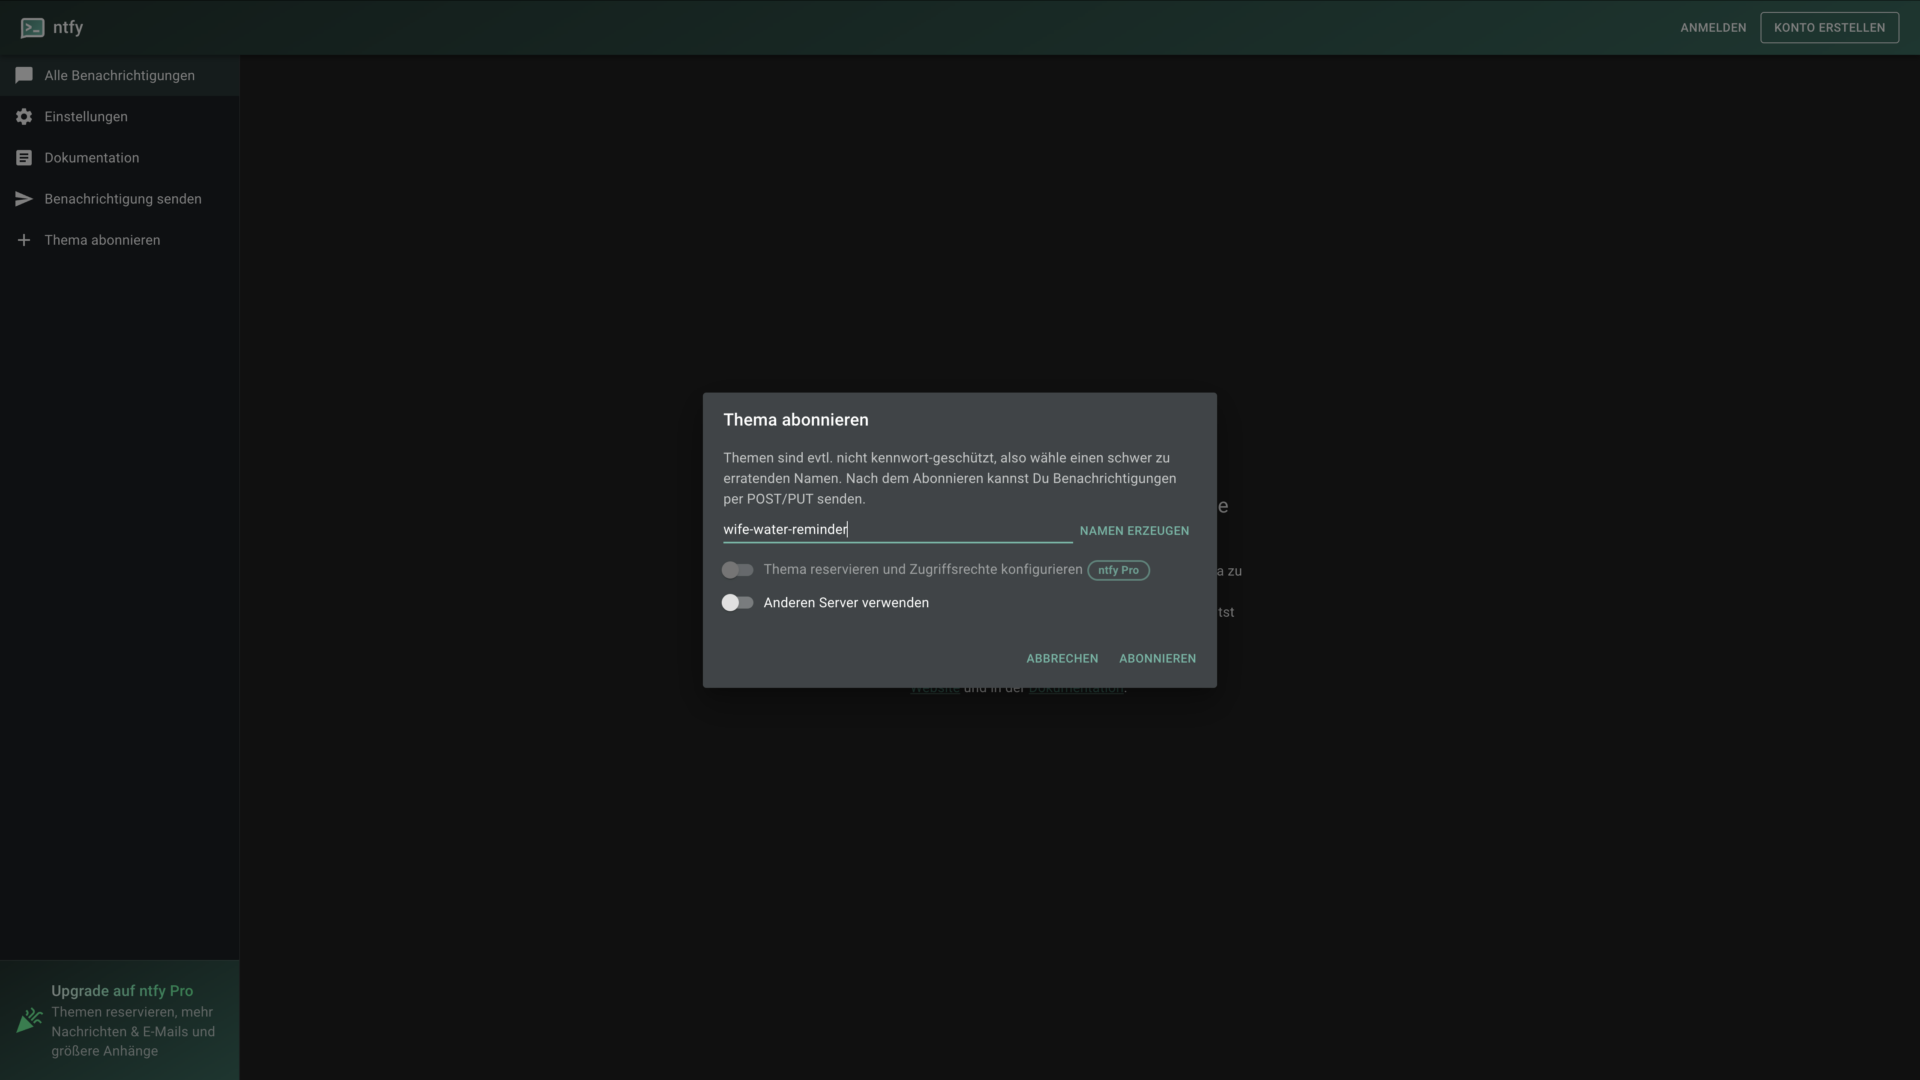Click the Anderen Server verwenden label

846,603
